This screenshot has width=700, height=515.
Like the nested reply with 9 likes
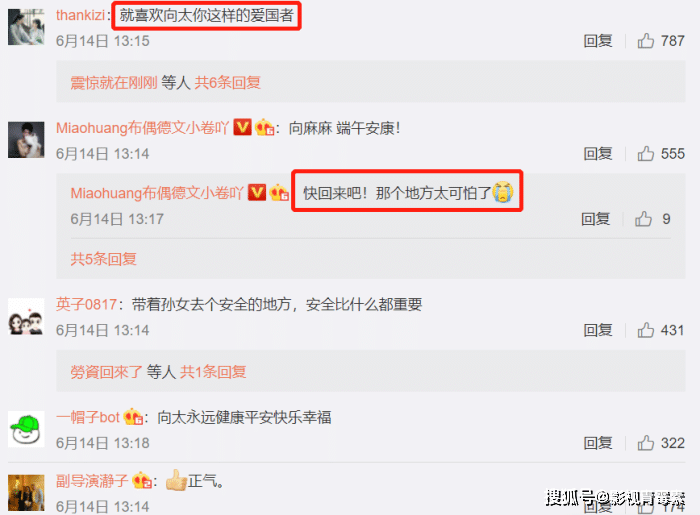click(643, 219)
